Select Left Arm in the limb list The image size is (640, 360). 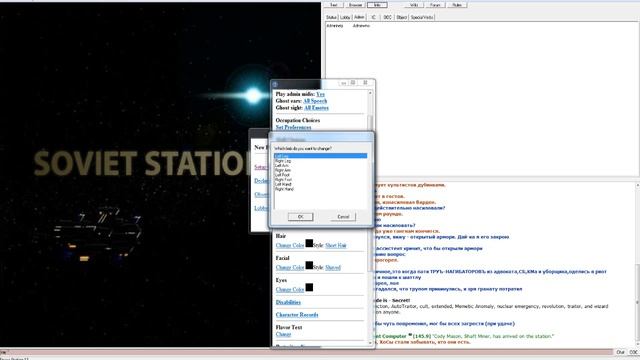click(320, 166)
